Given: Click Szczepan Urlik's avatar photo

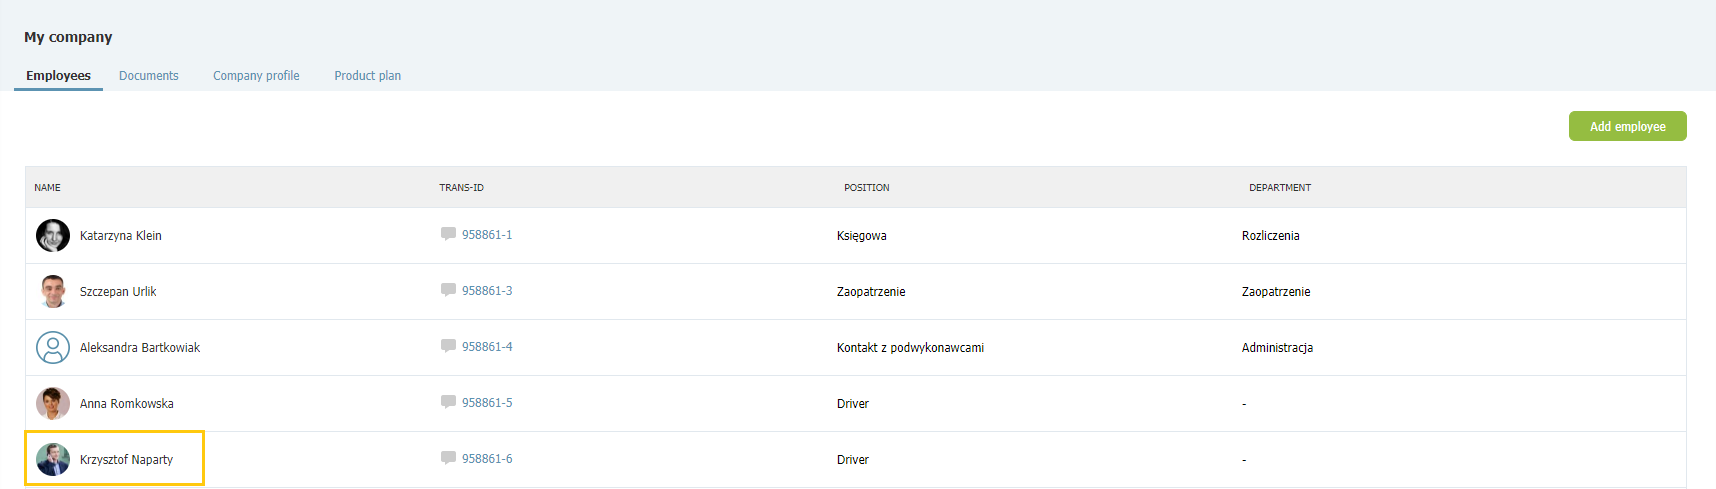Looking at the screenshot, I should [53, 292].
